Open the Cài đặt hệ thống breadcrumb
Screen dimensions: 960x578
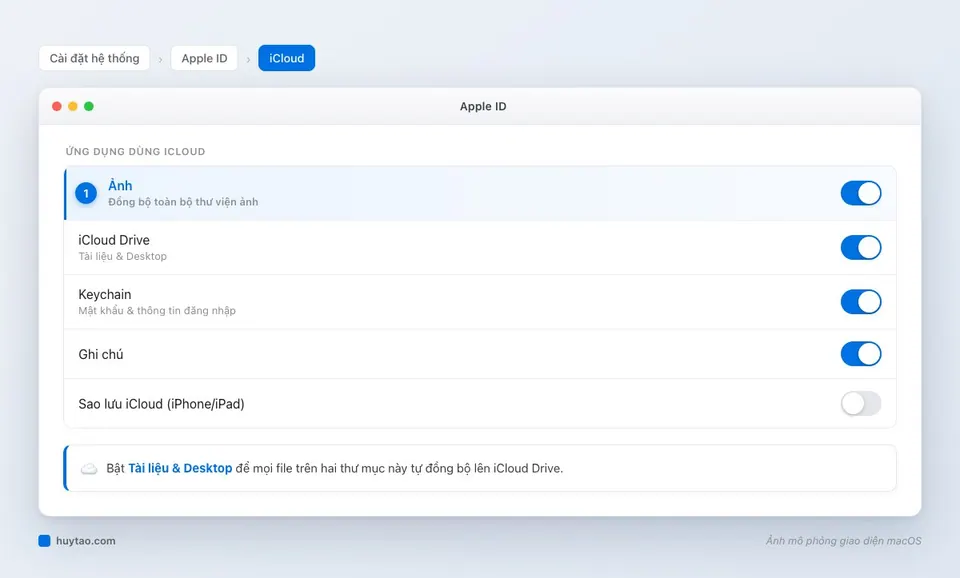[94, 58]
